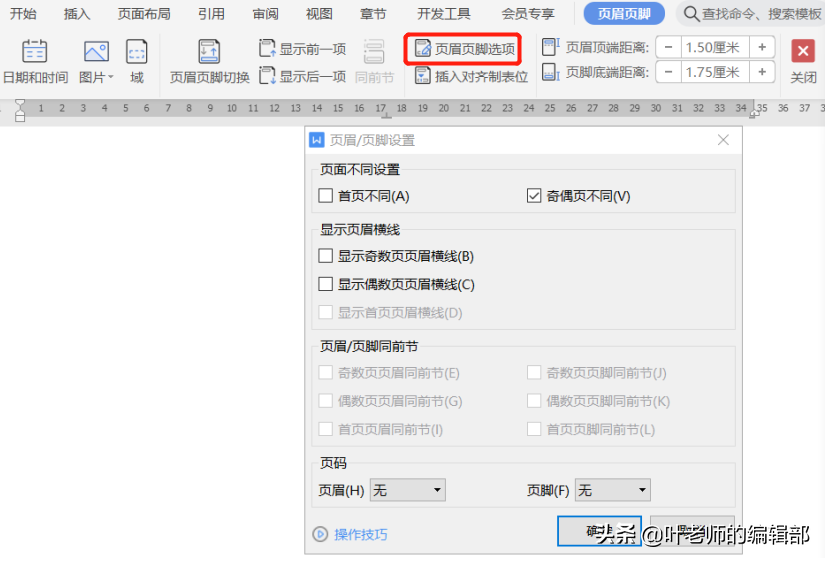Click the WPS logo in dialog title

[x=317, y=140]
